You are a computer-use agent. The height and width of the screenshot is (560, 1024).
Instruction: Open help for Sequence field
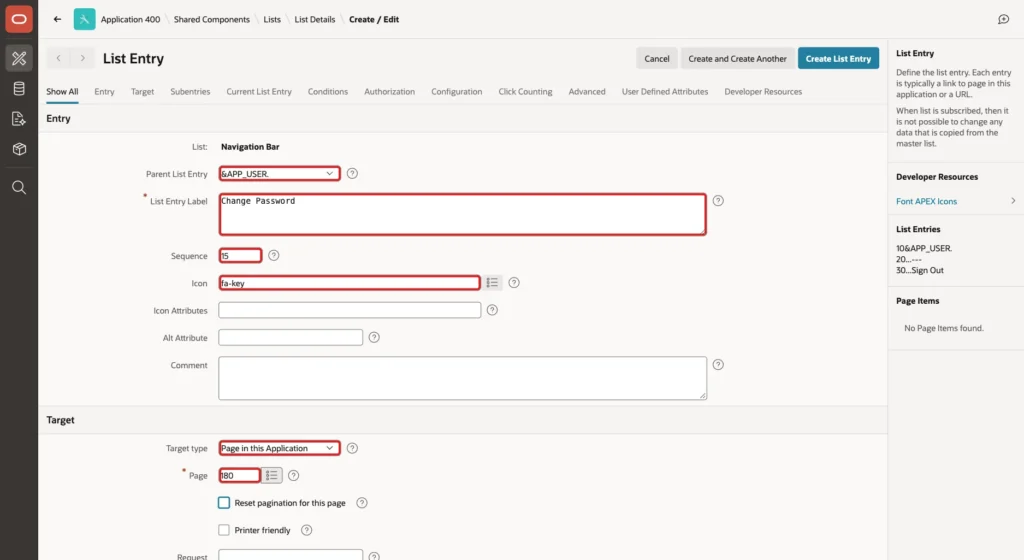(274, 255)
